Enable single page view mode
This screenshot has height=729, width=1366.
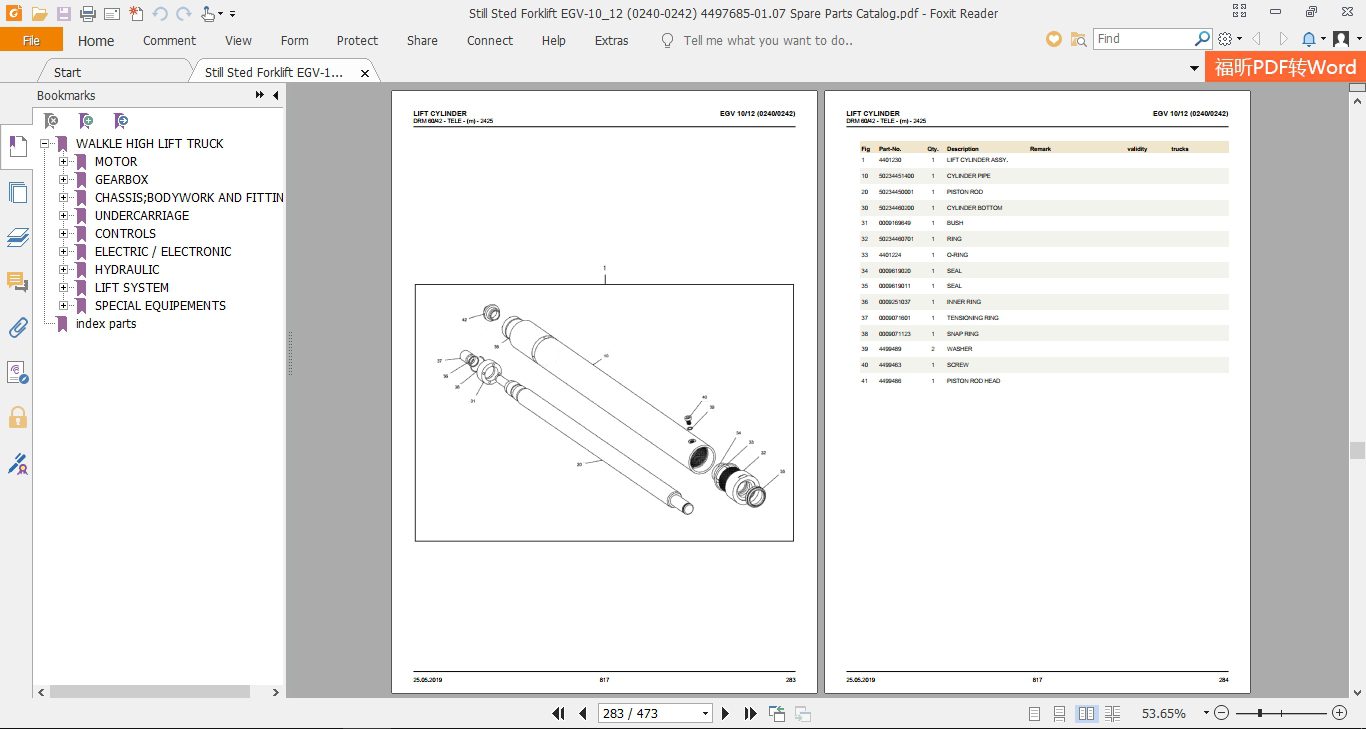1035,714
